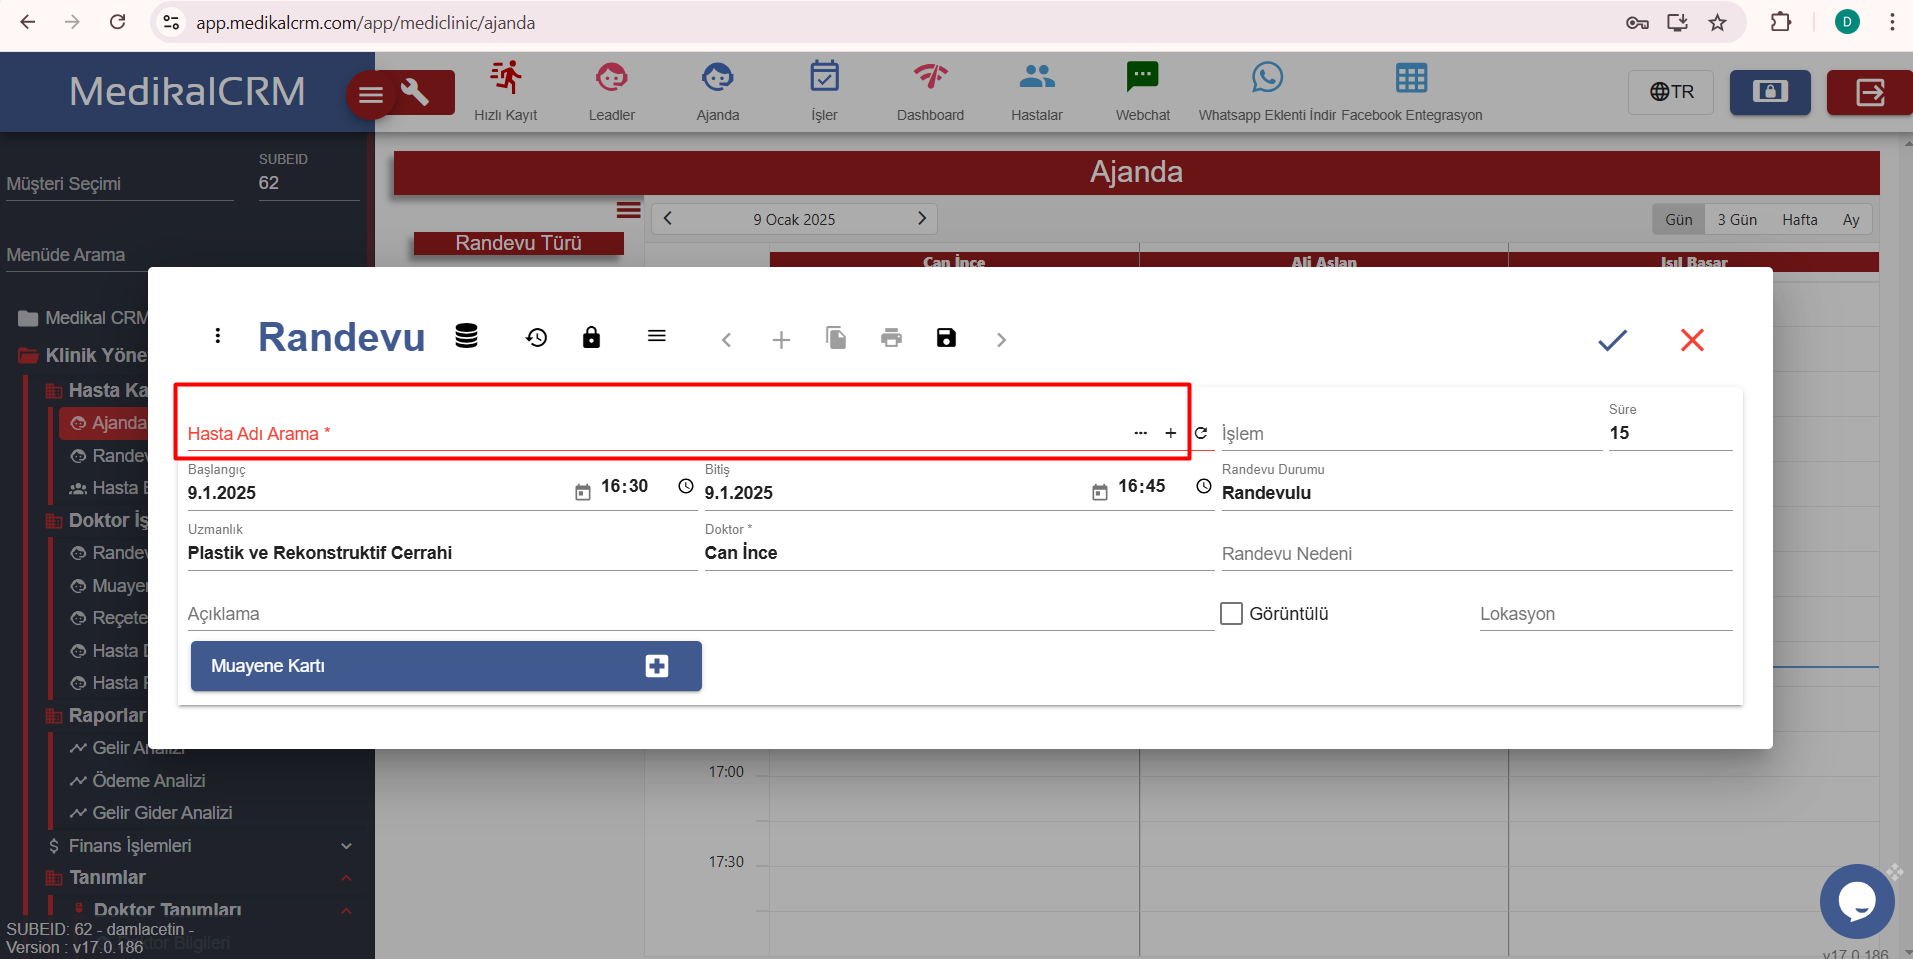Click the lock icon in Randevu toolbar
The width and height of the screenshot is (1913, 959).
[x=591, y=338]
